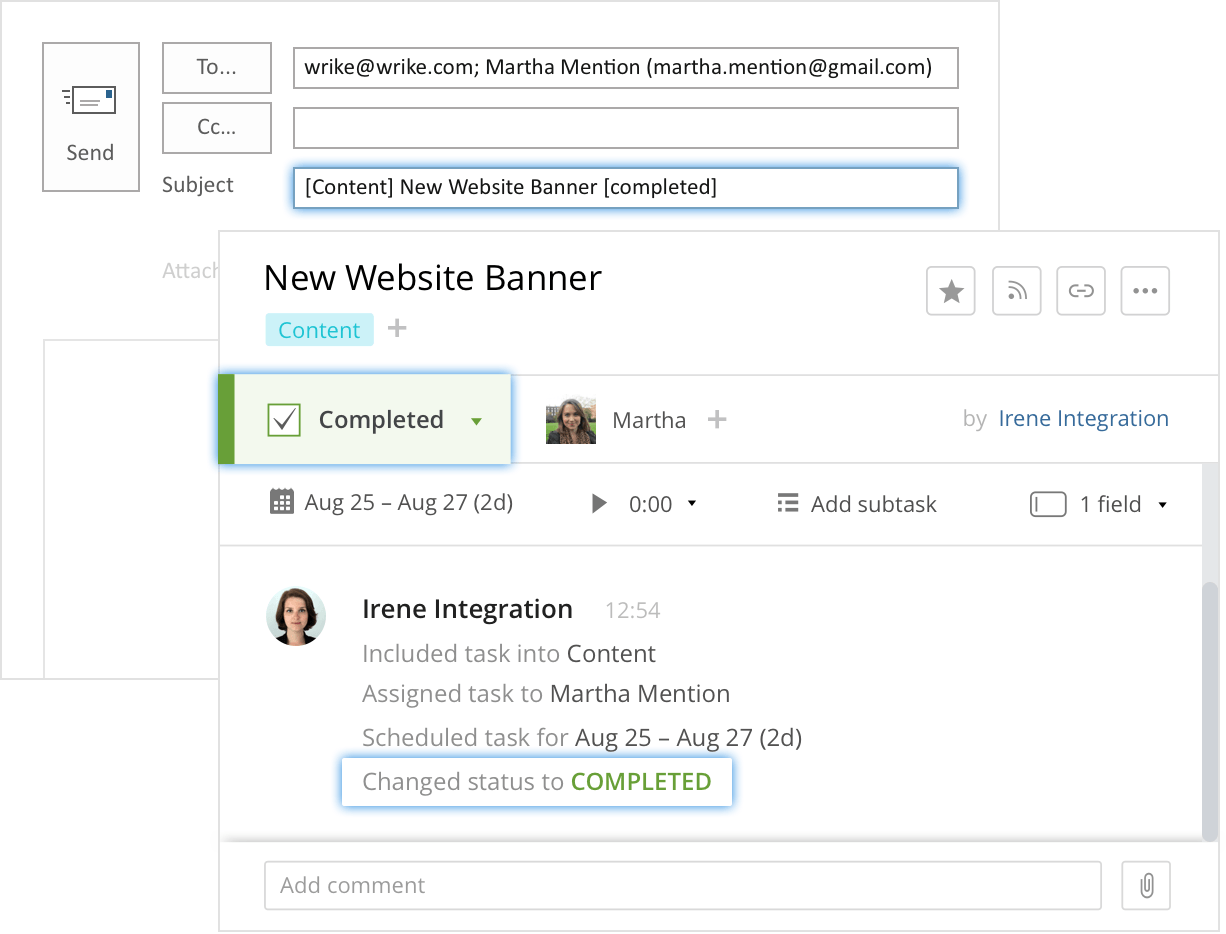Star the New Website Banner task
The height and width of the screenshot is (934, 1226).
(x=951, y=291)
